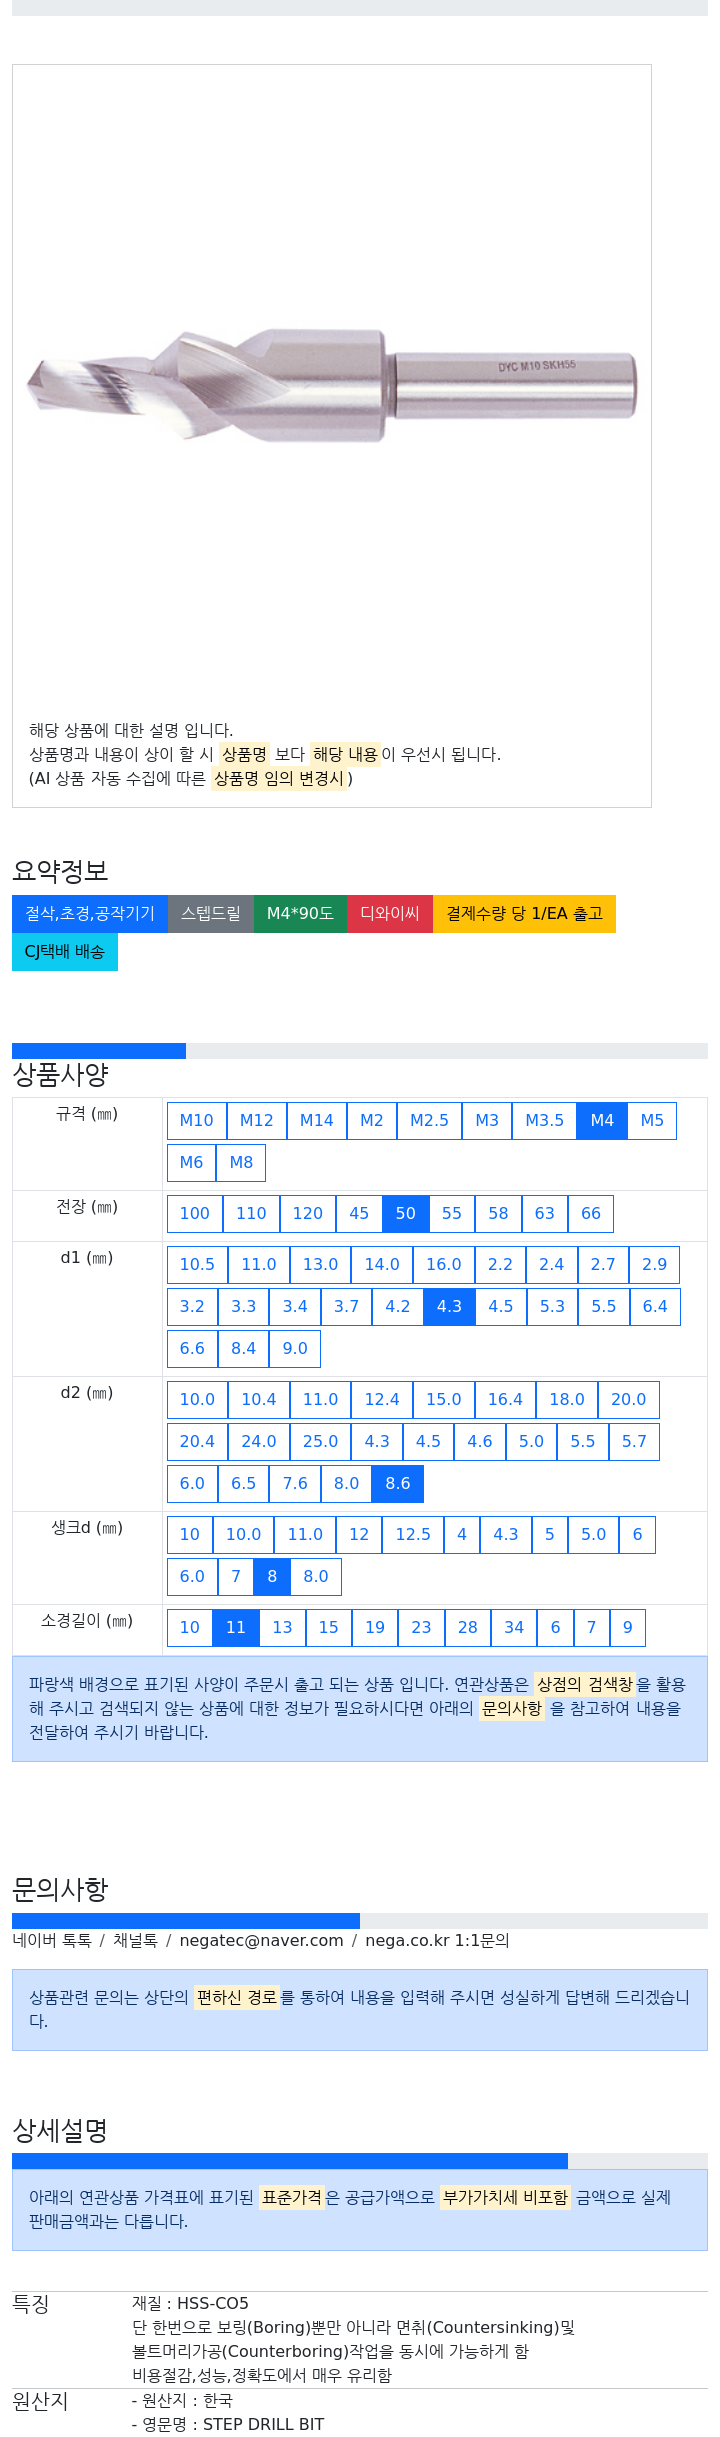Choose the 9.0 d1 option
This screenshot has height=2437, width=720.
tap(295, 1348)
